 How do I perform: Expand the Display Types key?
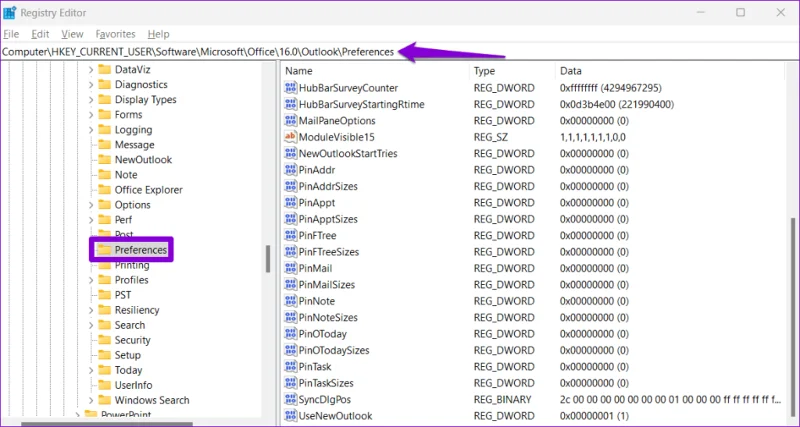point(91,99)
